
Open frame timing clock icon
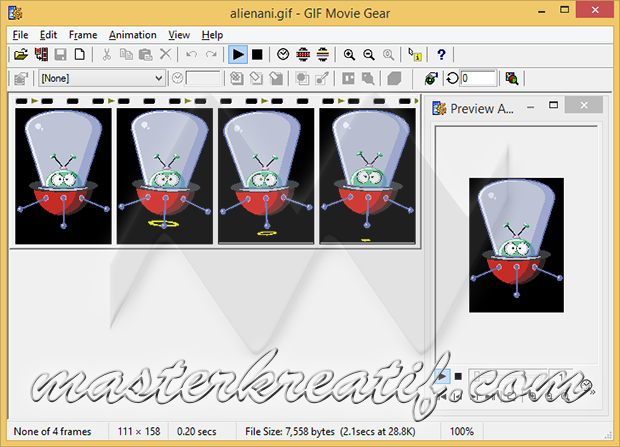(x=283, y=54)
